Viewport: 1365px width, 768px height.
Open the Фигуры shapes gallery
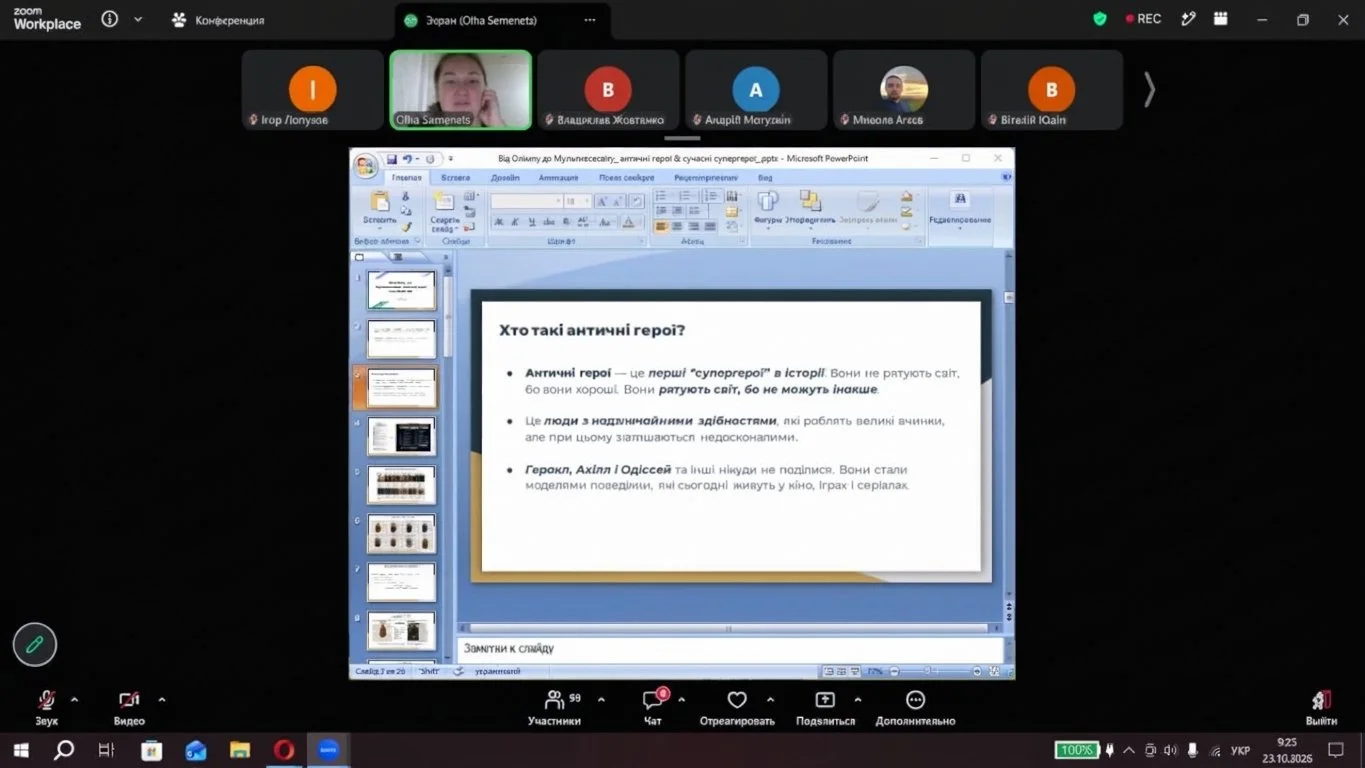click(x=768, y=208)
